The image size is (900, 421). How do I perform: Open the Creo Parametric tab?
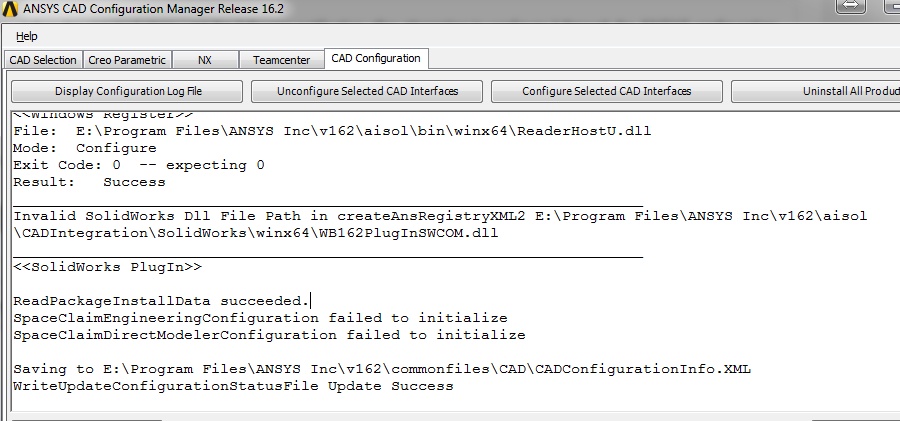click(x=127, y=60)
